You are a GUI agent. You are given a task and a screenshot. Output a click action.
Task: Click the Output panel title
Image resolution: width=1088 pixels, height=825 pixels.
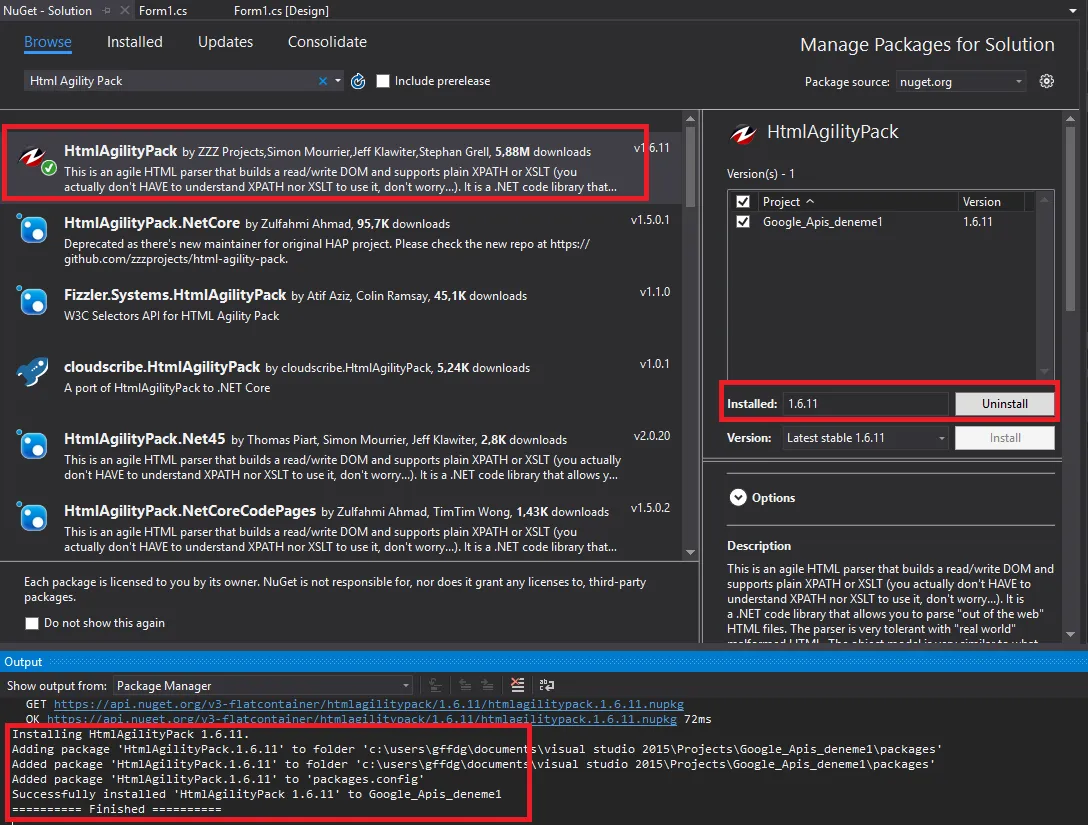tap(24, 662)
